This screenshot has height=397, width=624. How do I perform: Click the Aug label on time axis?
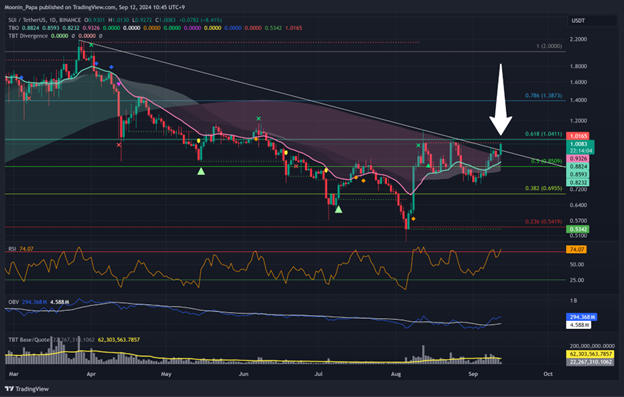[396, 374]
